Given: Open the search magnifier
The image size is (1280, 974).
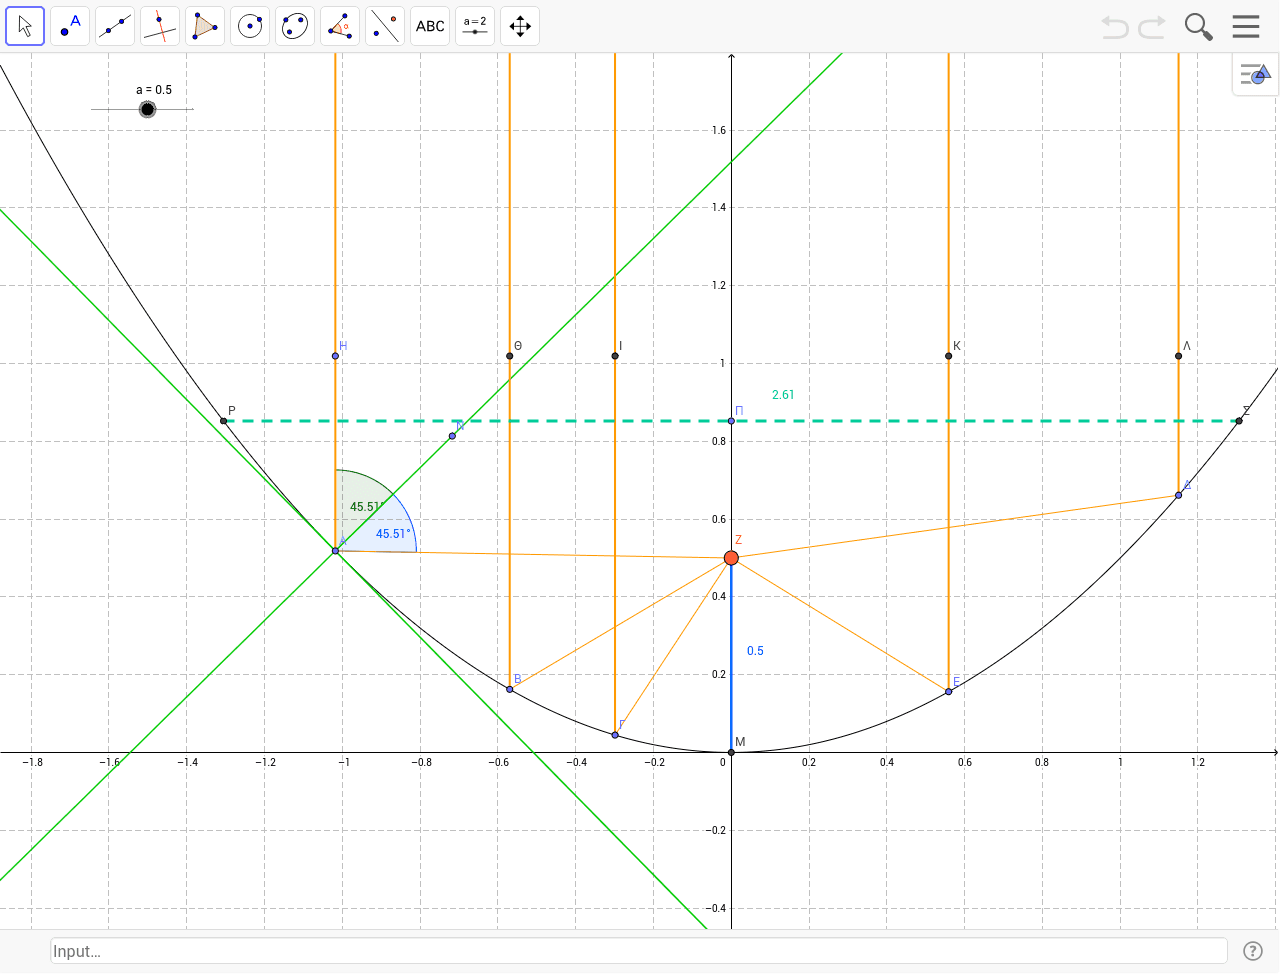Looking at the screenshot, I should tap(1198, 27).
